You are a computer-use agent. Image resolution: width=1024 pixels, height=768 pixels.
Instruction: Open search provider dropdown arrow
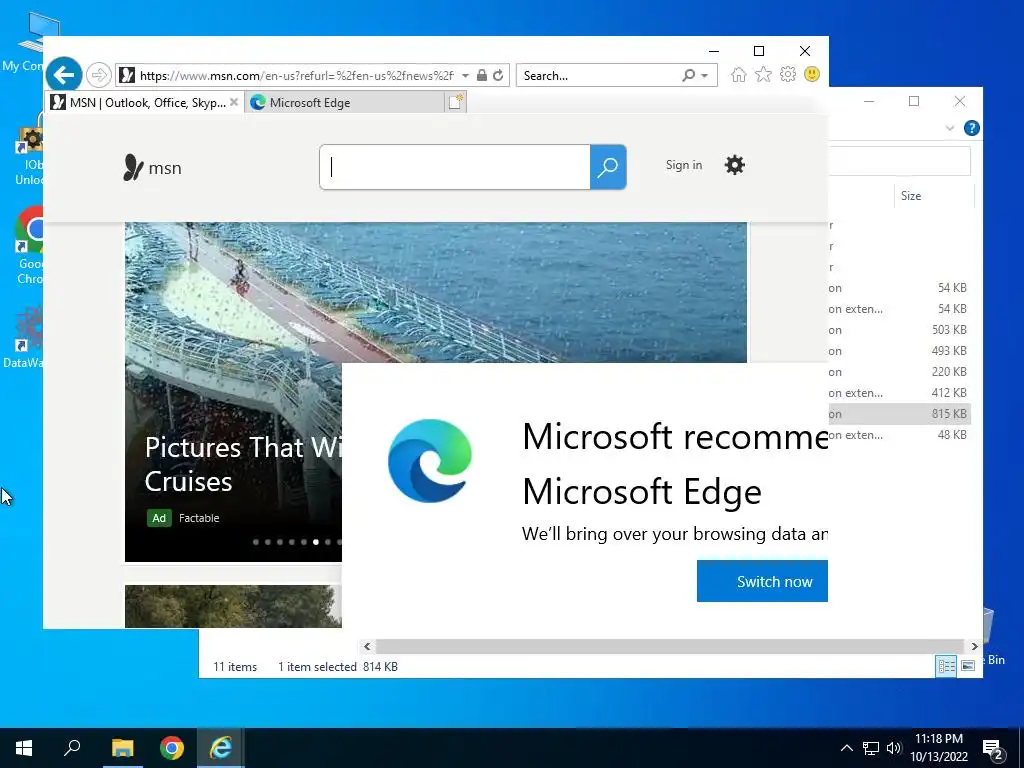[705, 76]
